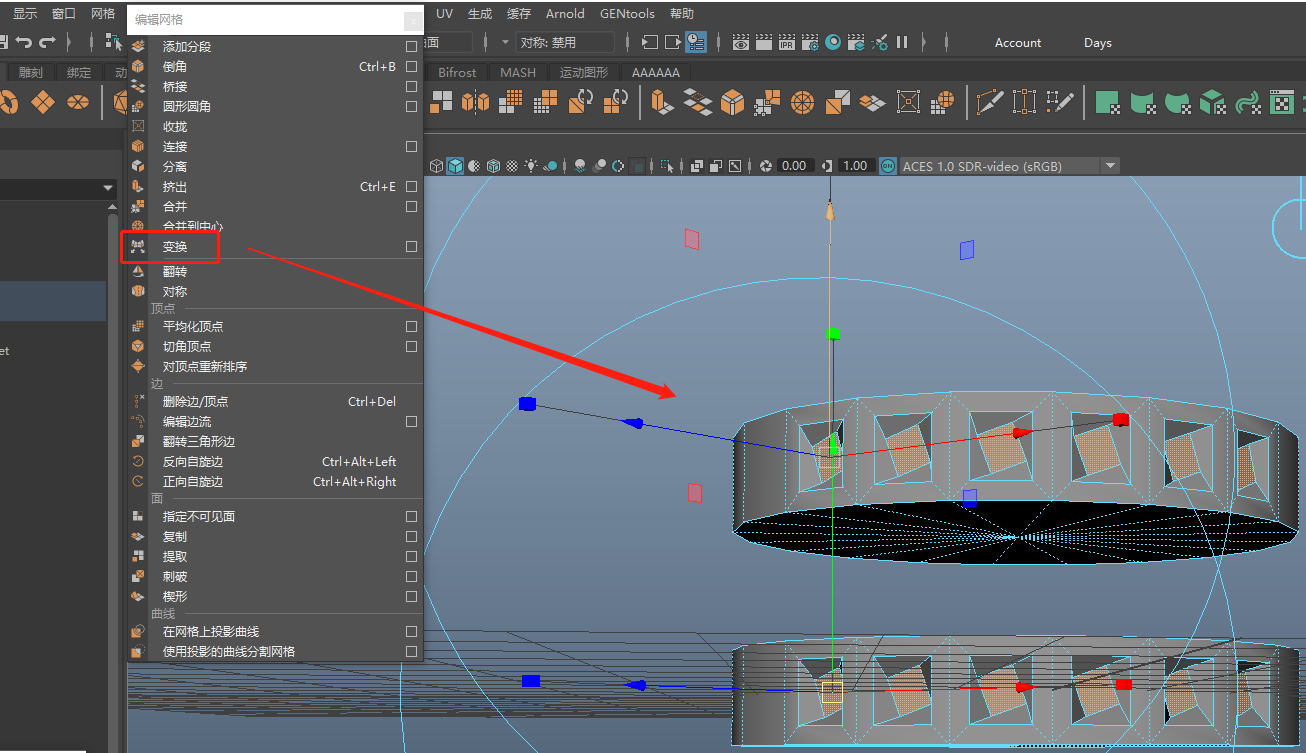Click the green Y-axis manipulator handle

pyautogui.click(x=832, y=334)
